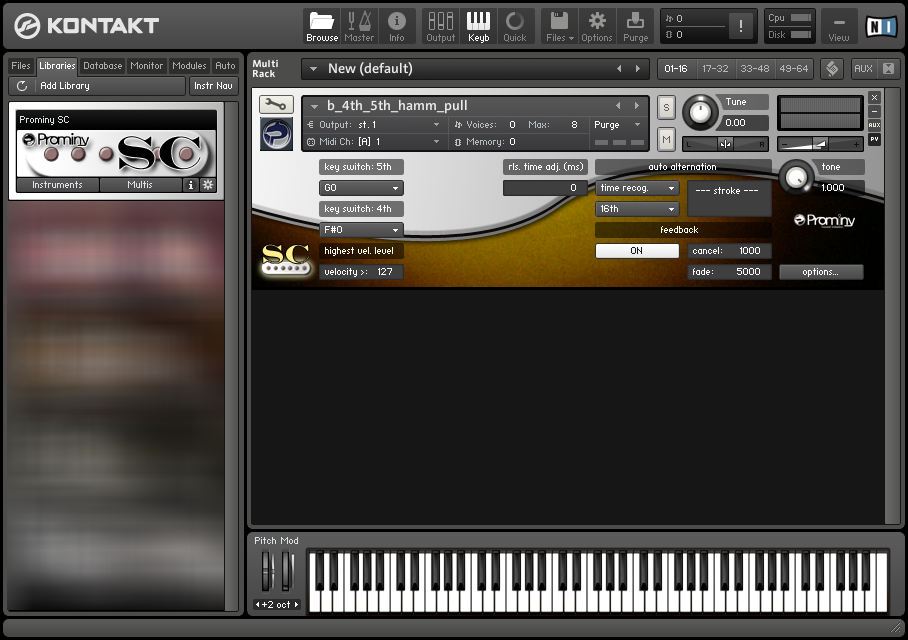Open the Multi Rack preset dropdown arrow

pos(313,69)
